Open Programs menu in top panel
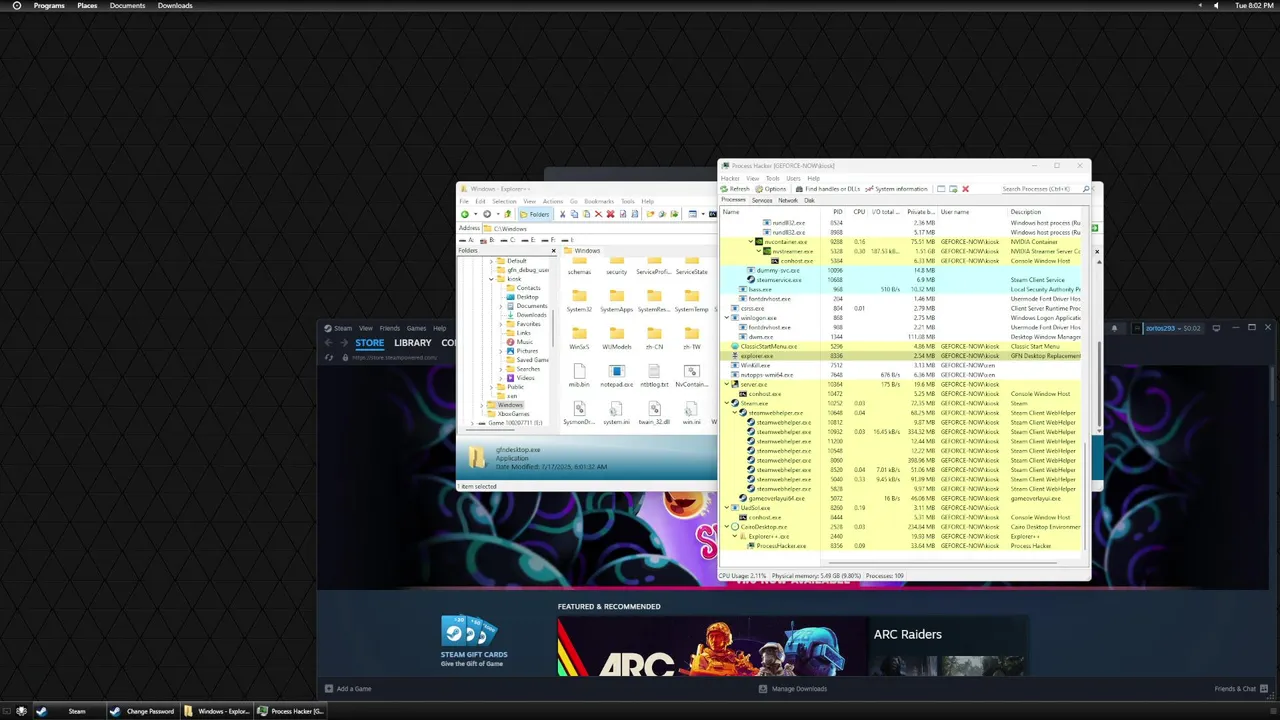The width and height of the screenshot is (1280, 720). click(49, 6)
